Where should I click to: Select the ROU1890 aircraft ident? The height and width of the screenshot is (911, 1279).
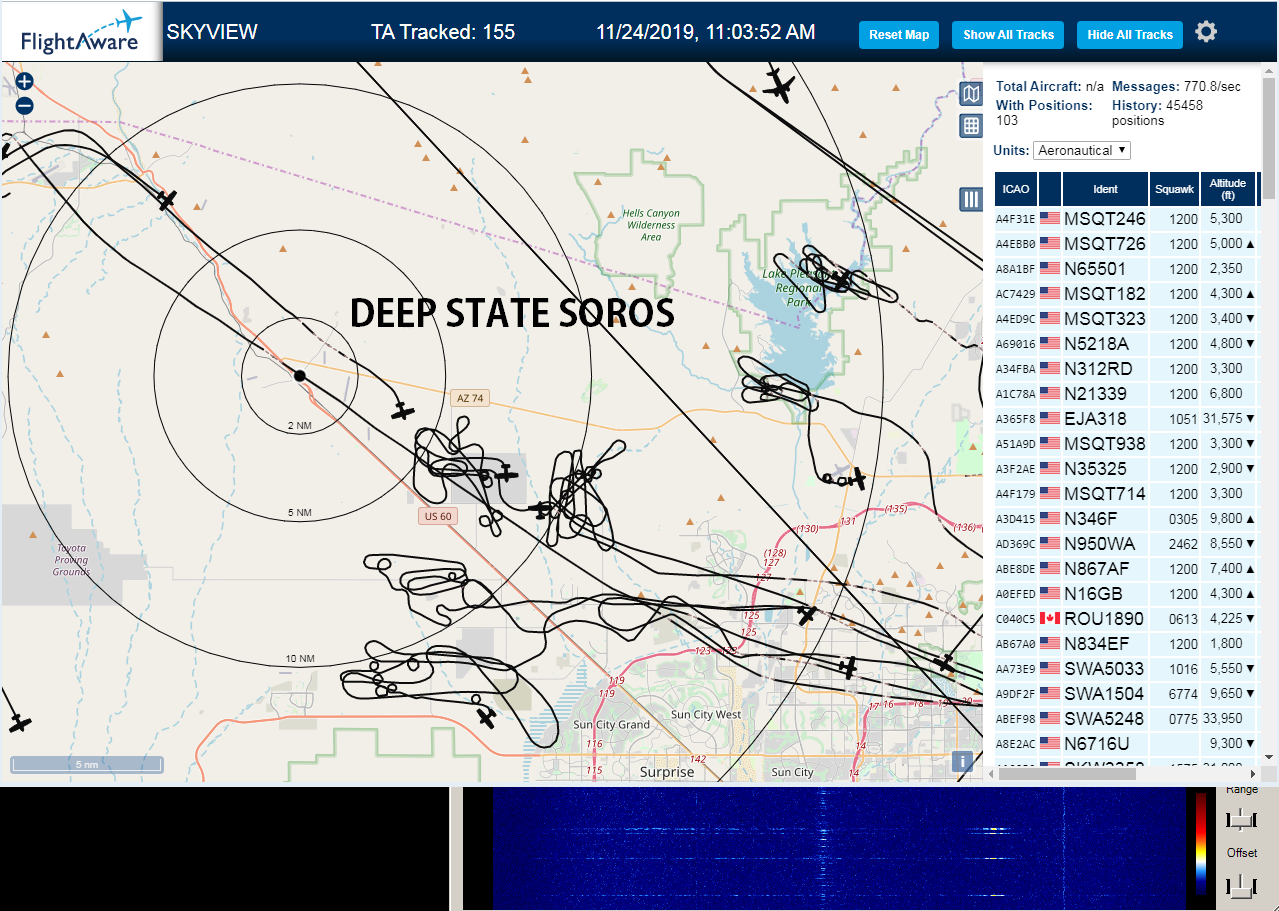(x=1104, y=619)
